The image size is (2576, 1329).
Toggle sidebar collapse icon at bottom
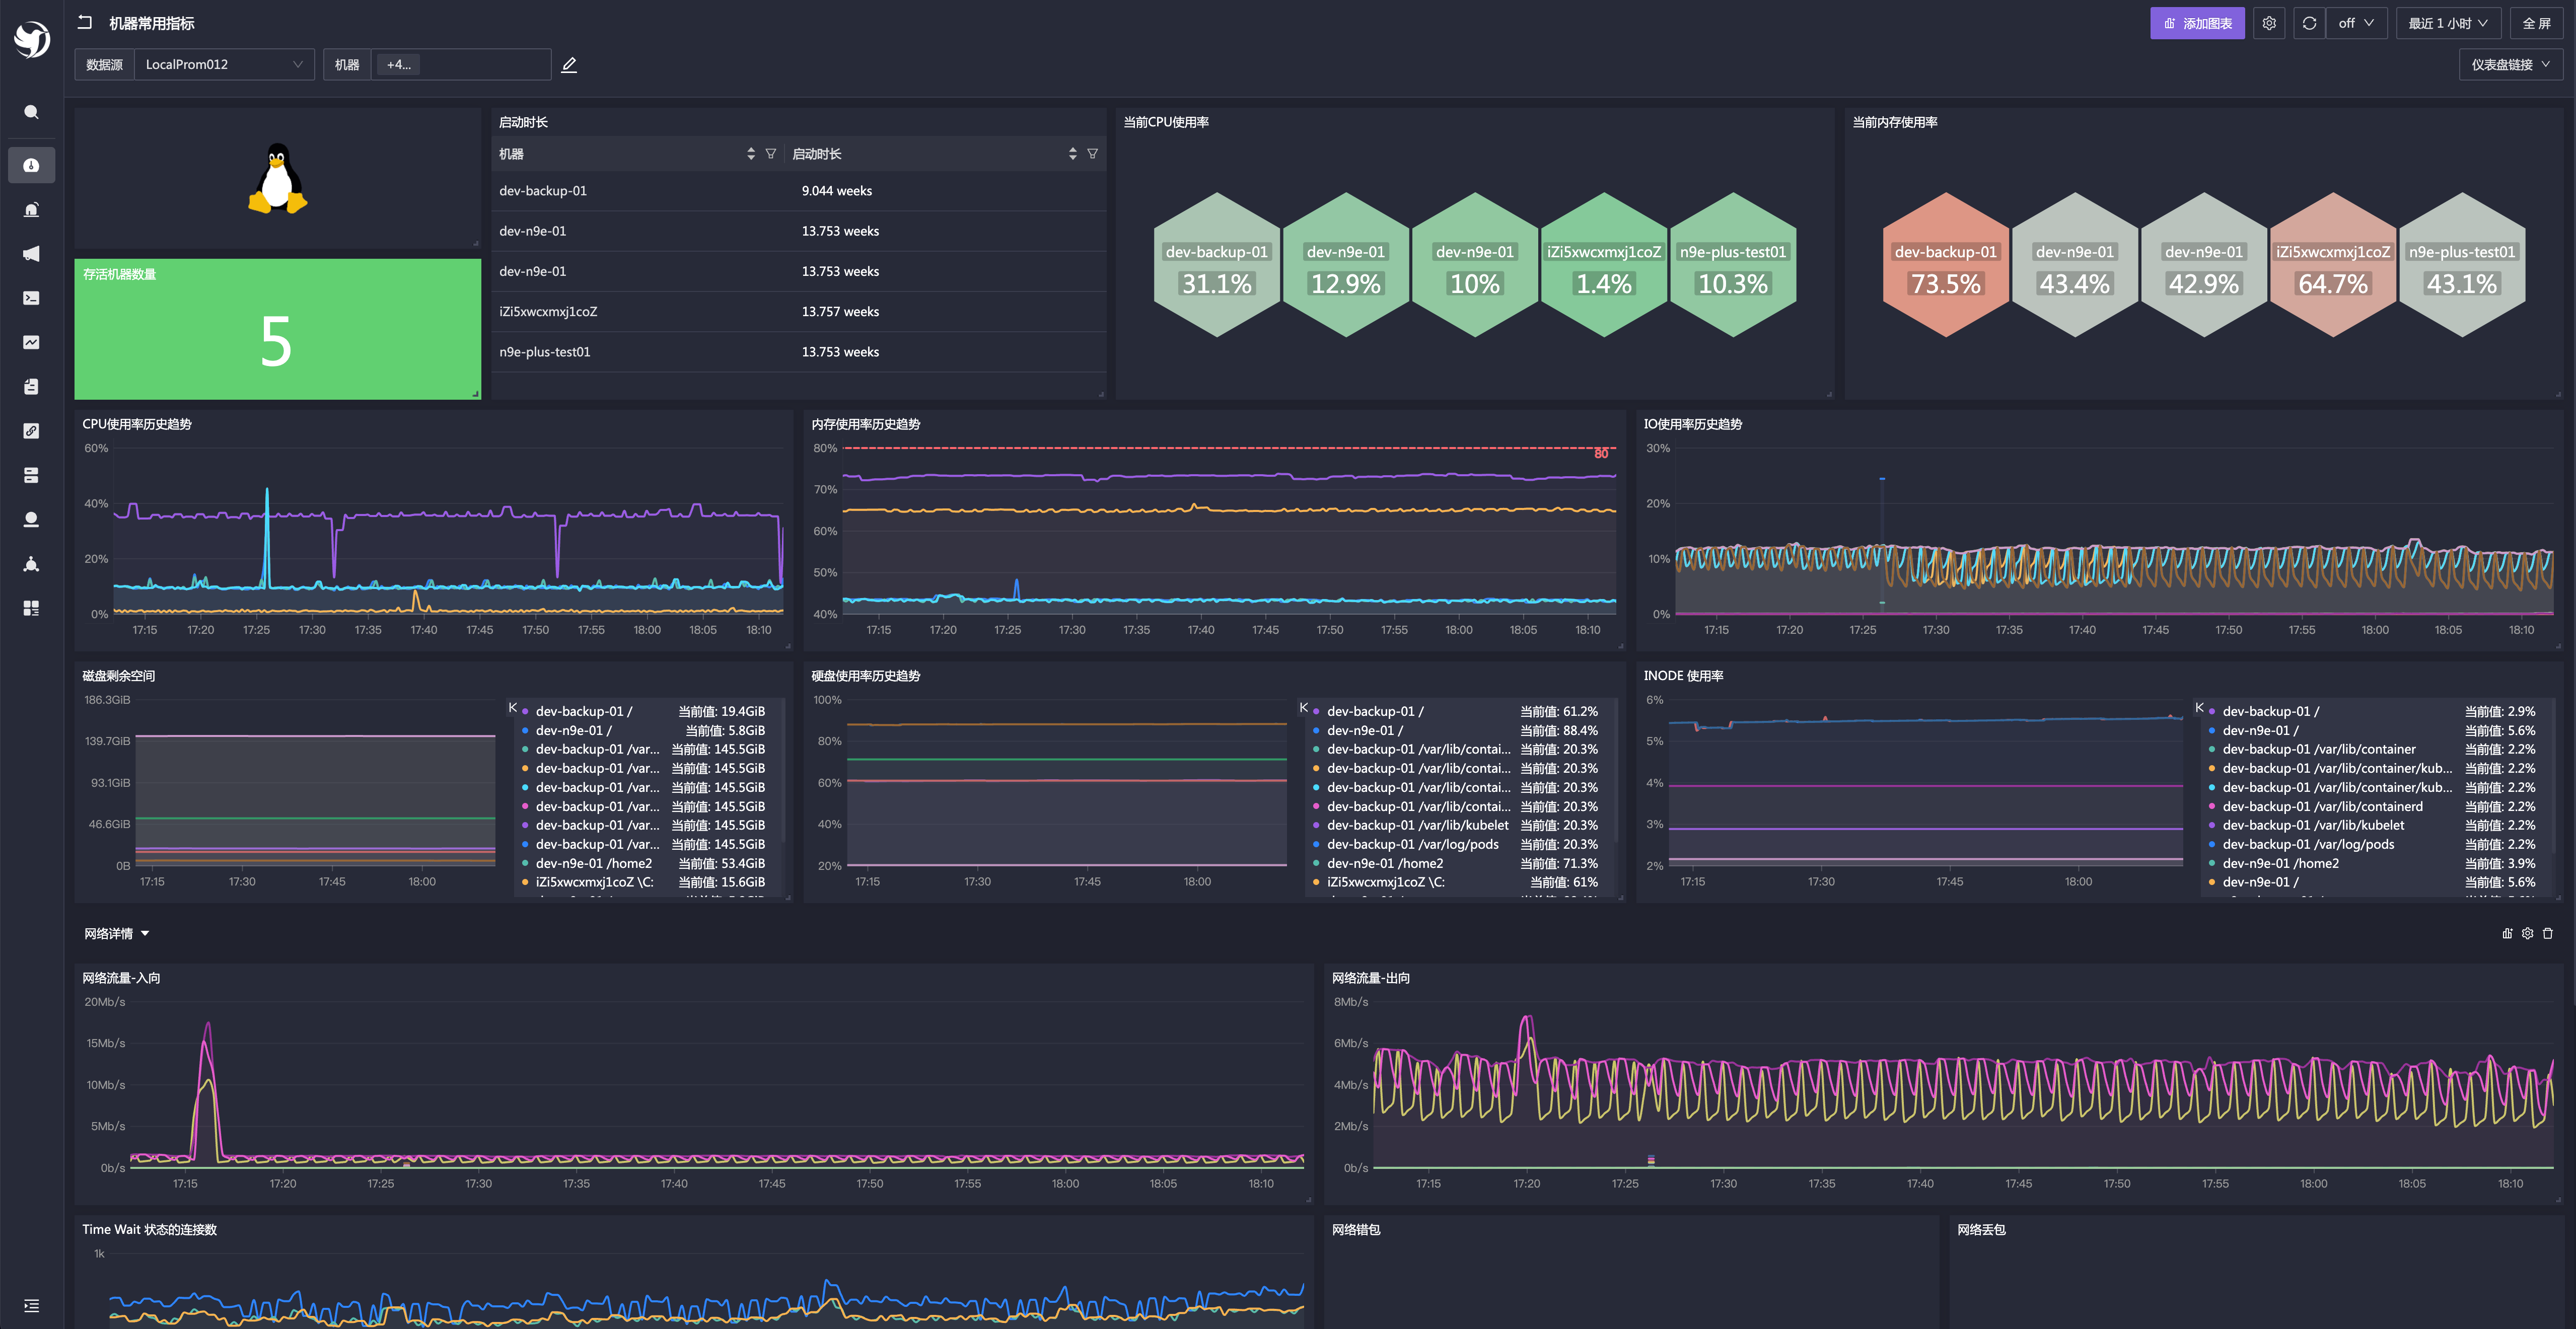[31, 1305]
